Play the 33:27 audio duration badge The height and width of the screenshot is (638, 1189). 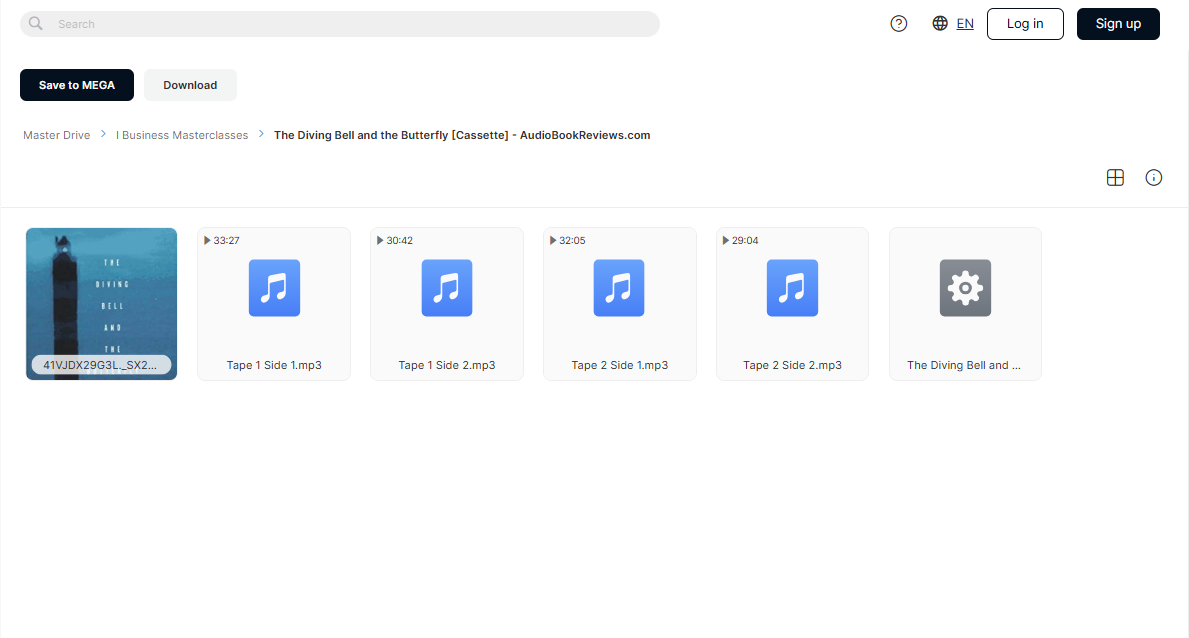[x=221, y=240]
